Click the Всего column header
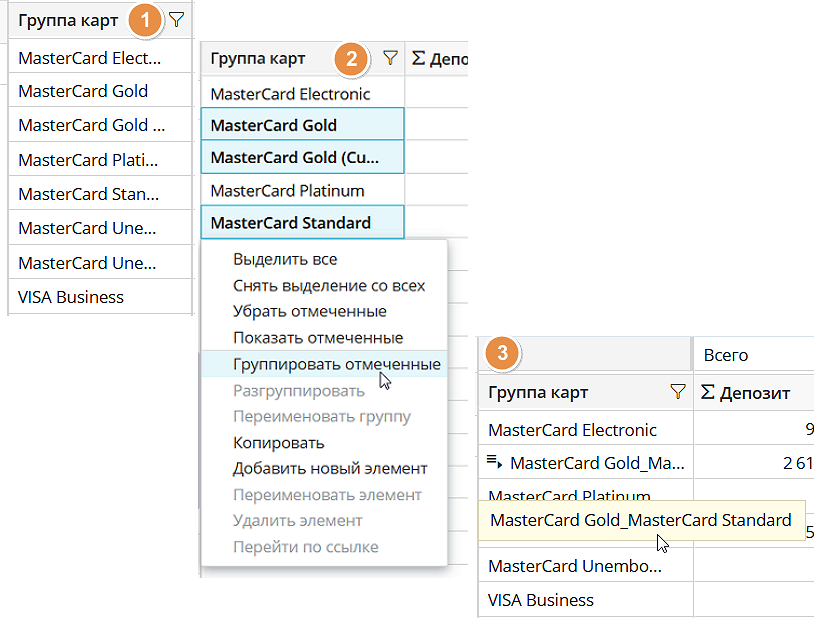Image resolution: width=814 pixels, height=618 pixels. point(726,355)
